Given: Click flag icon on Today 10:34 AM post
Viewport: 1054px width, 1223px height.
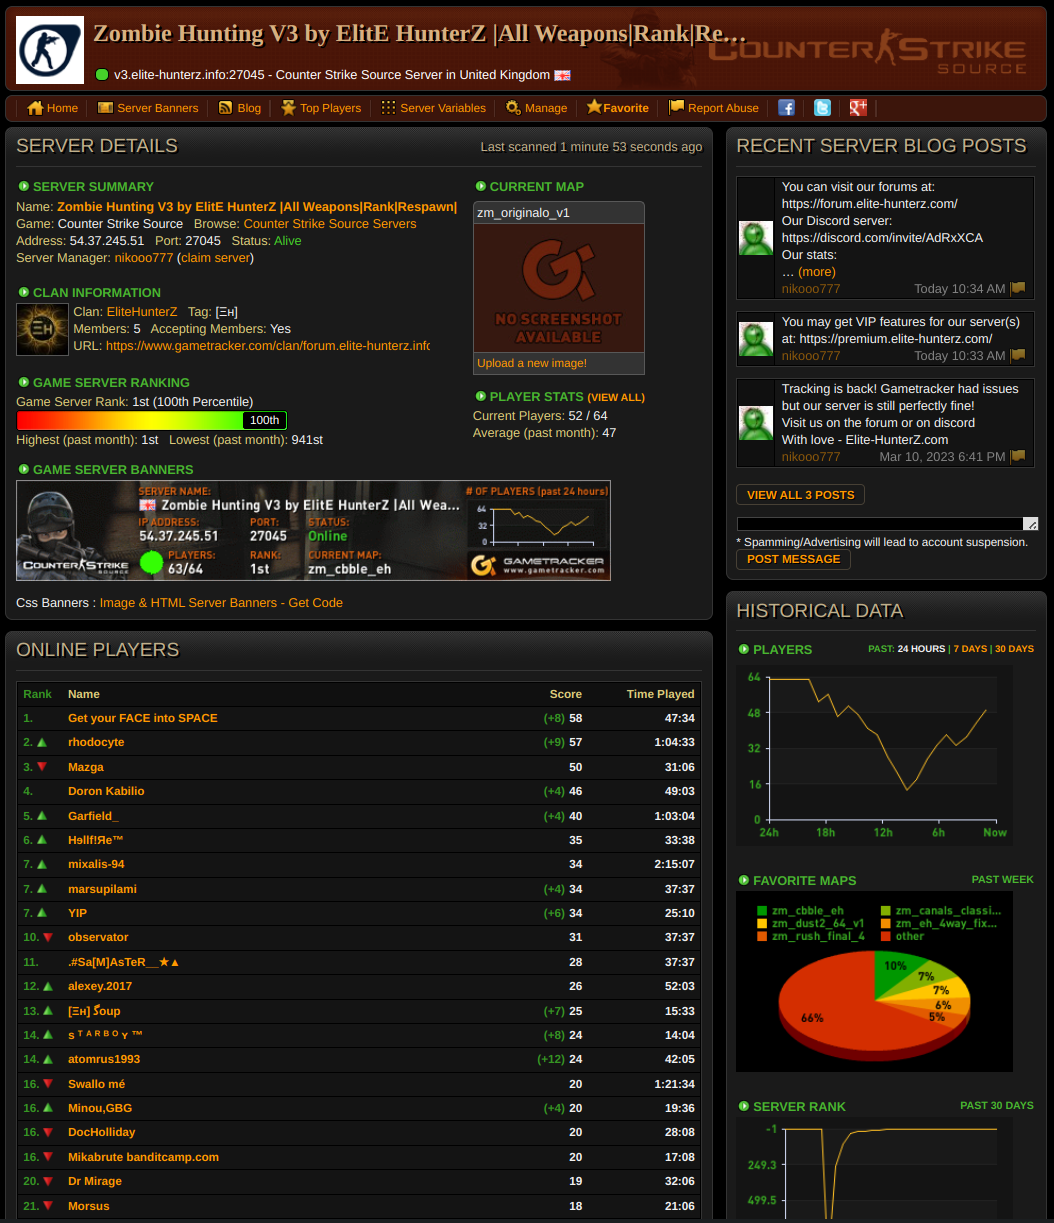Looking at the screenshot, I should pyautogui.click(x=1018, y=289).
